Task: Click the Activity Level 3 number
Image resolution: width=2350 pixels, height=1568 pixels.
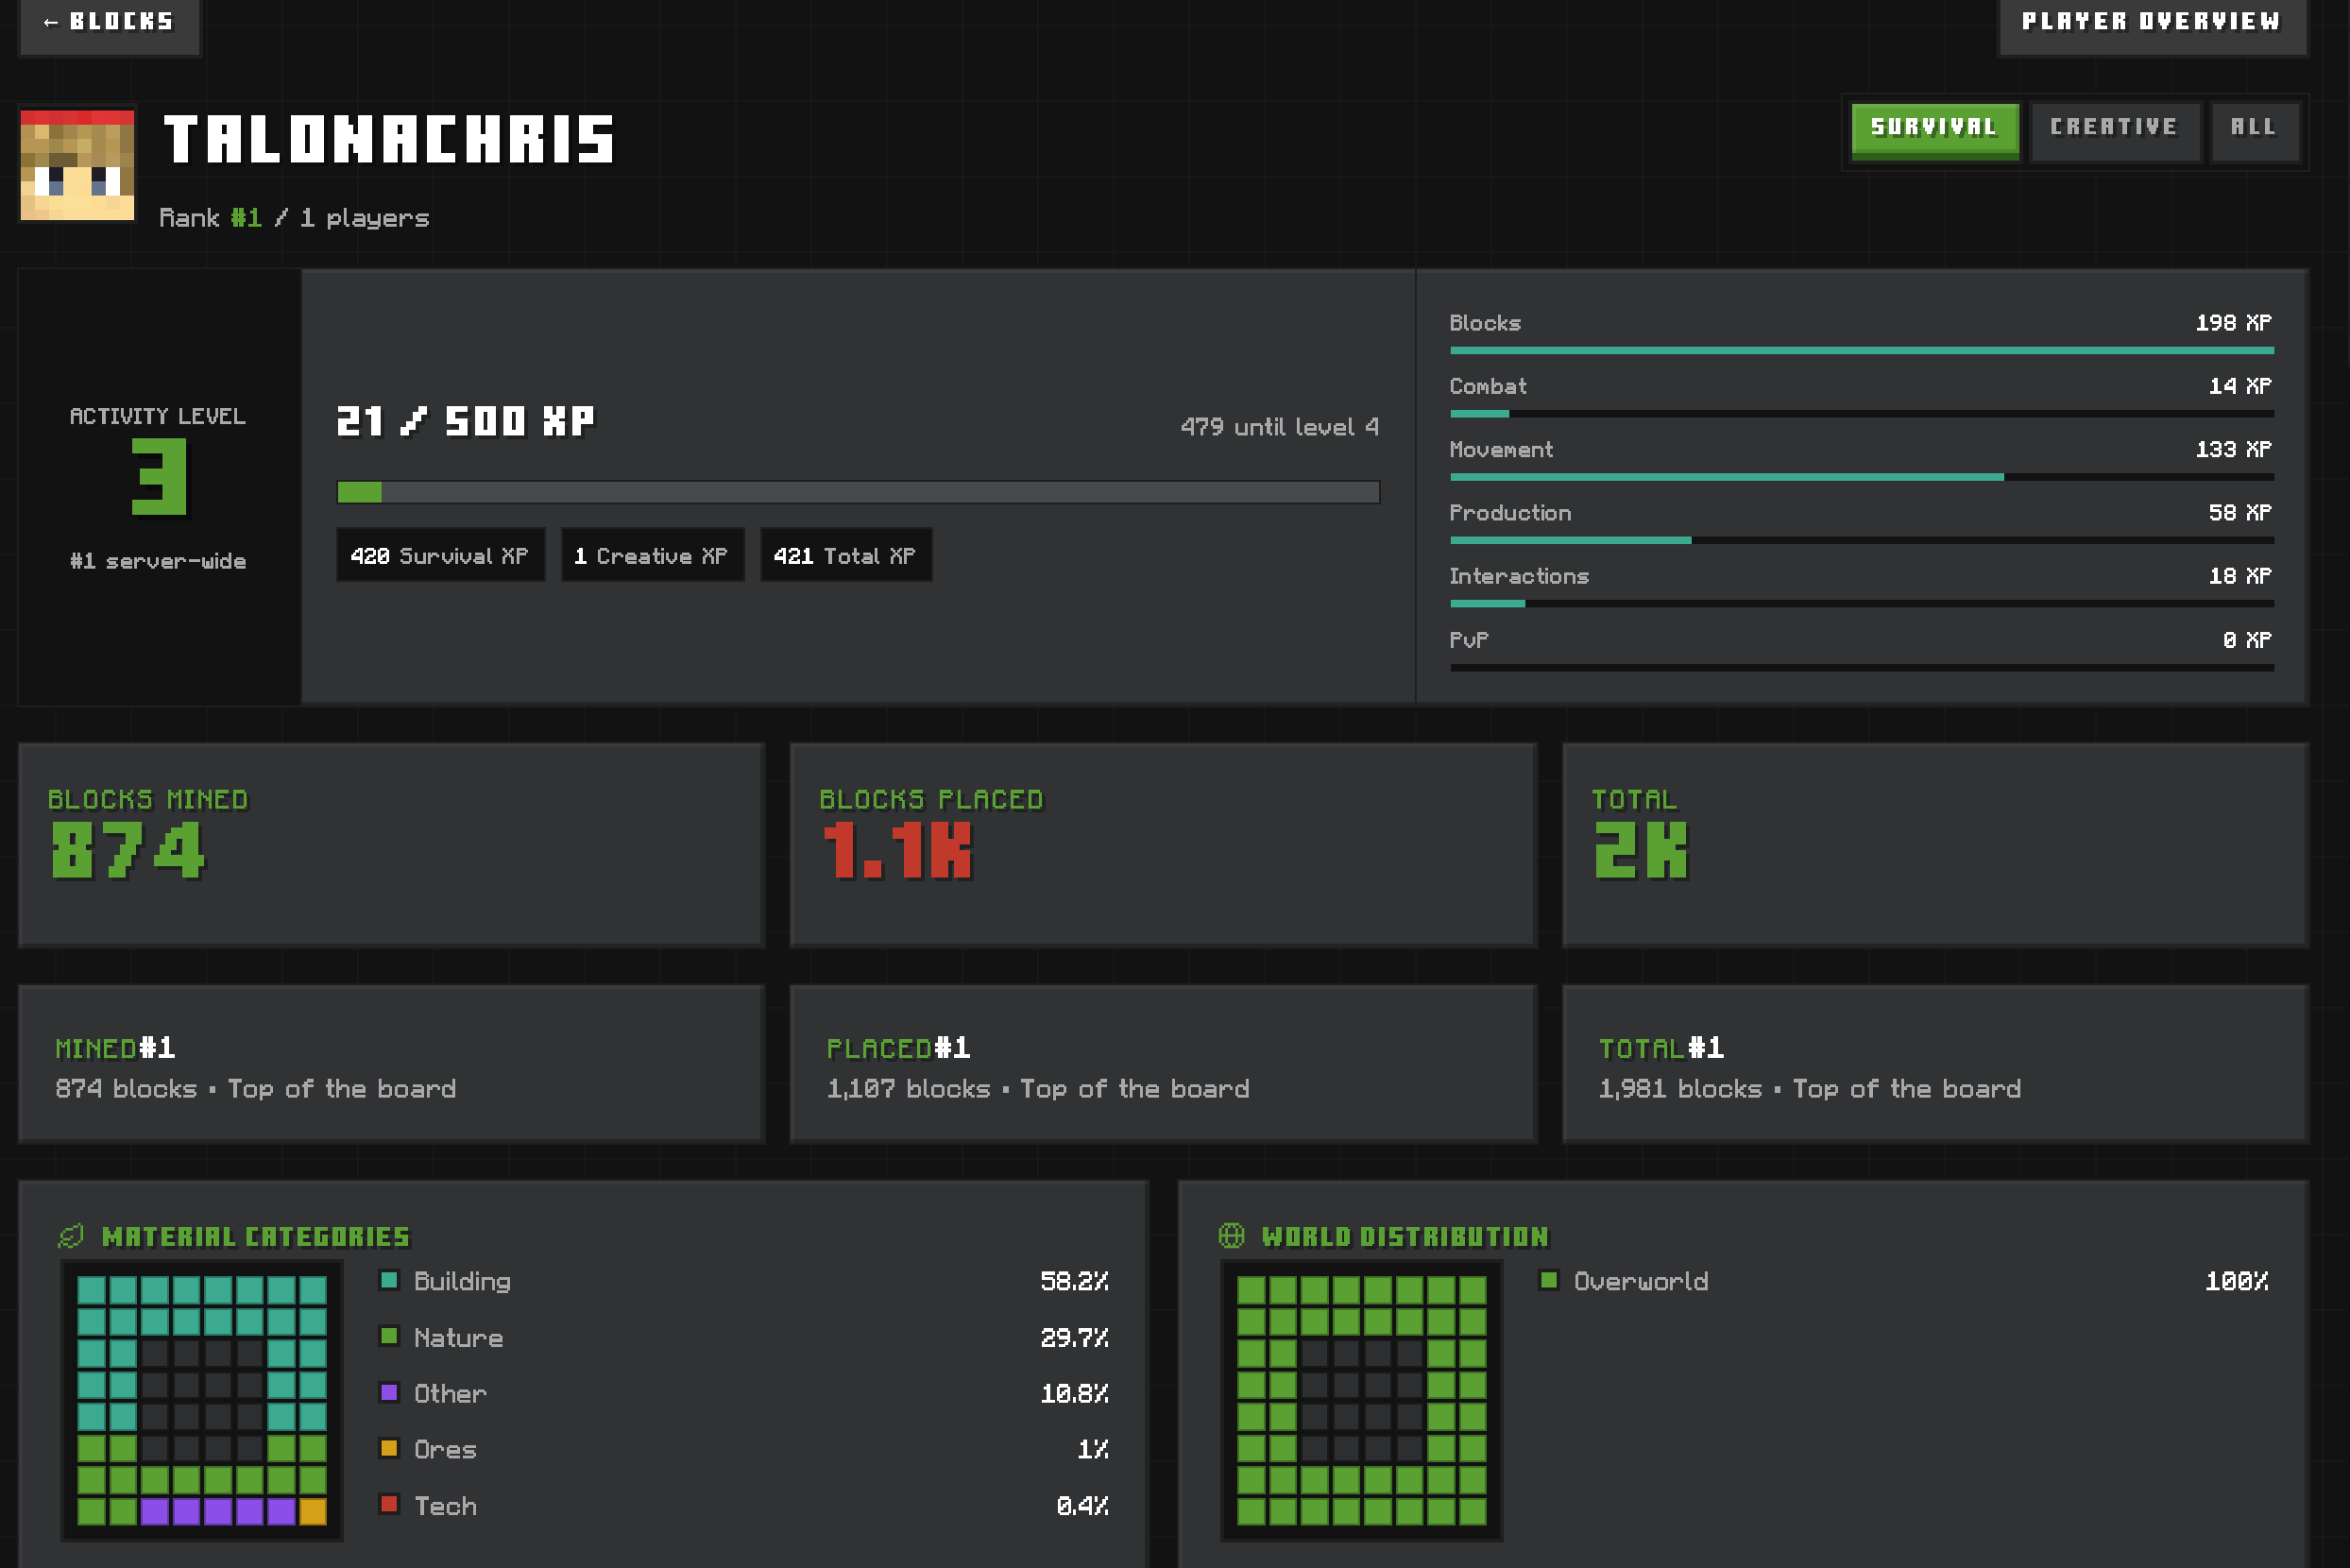Action: [159, 478]
